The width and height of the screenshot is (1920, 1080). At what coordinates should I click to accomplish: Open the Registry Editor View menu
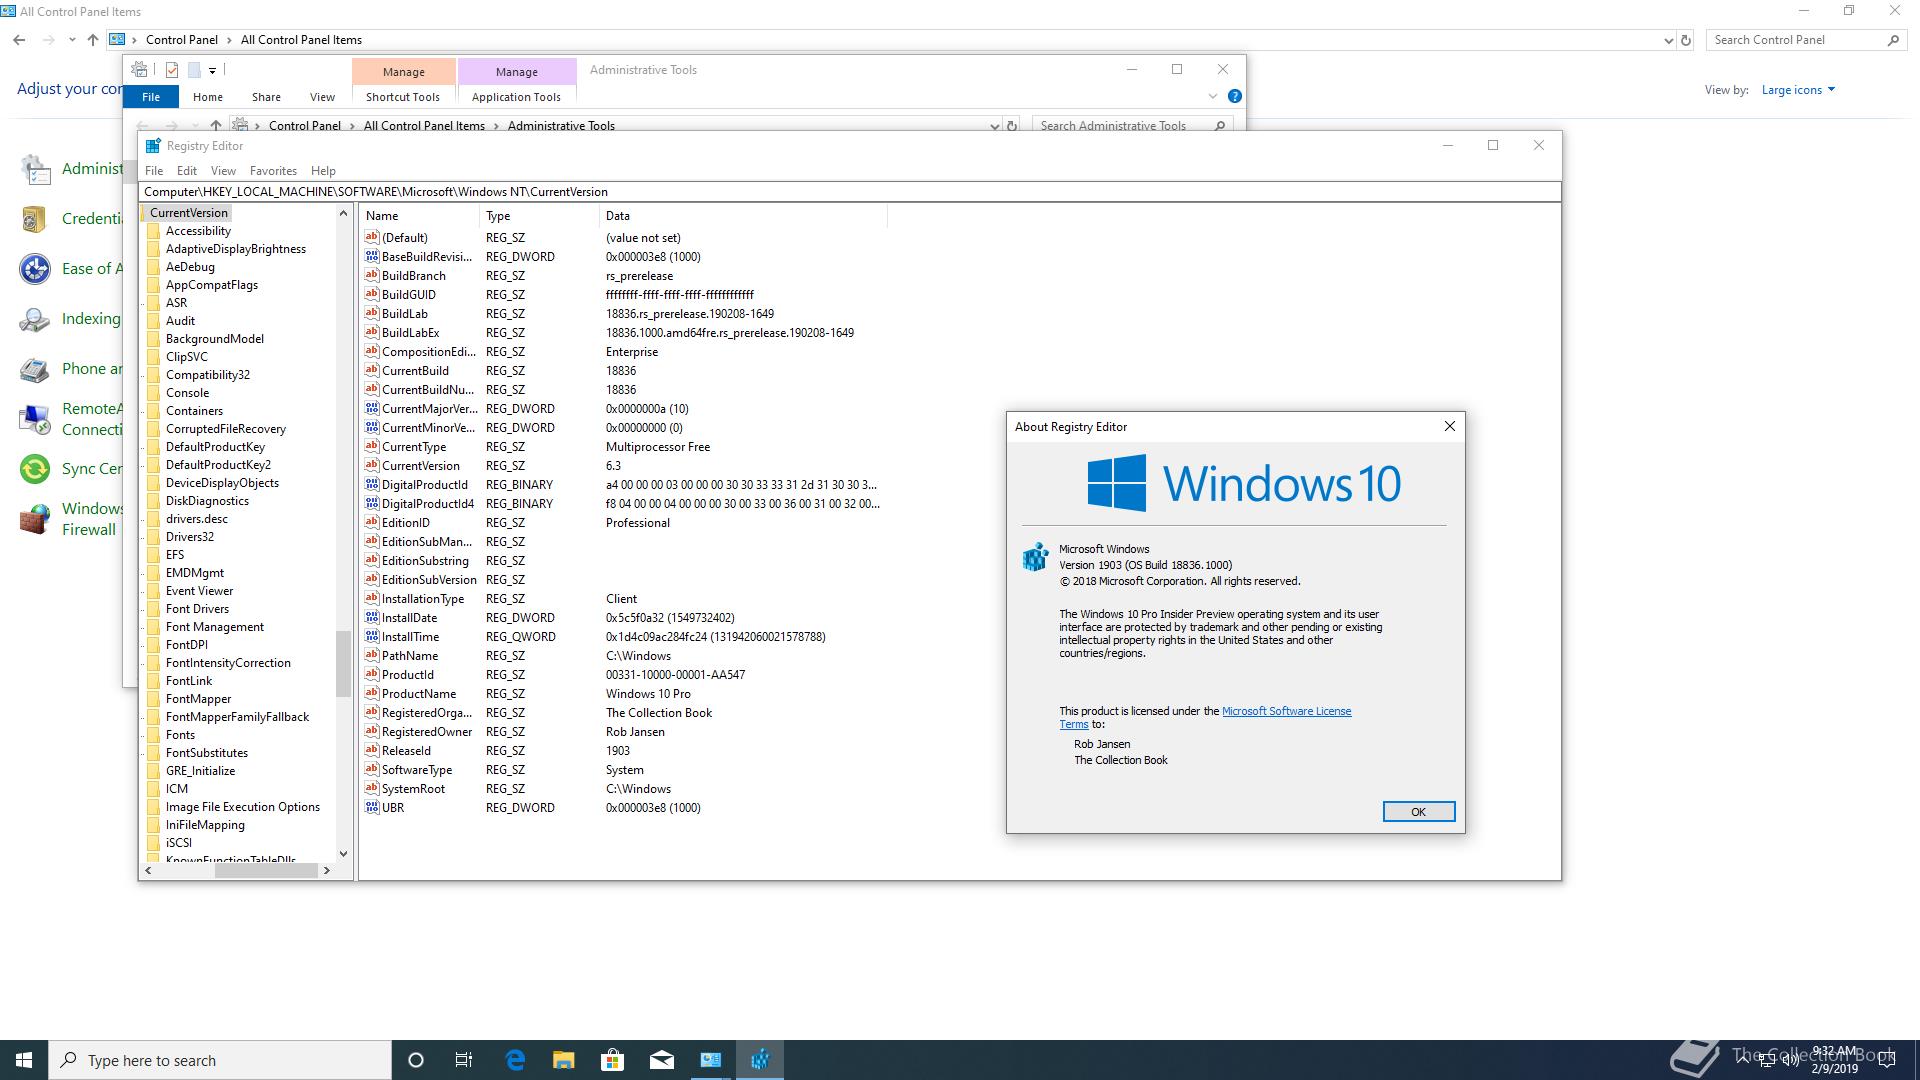pos(223,171)
